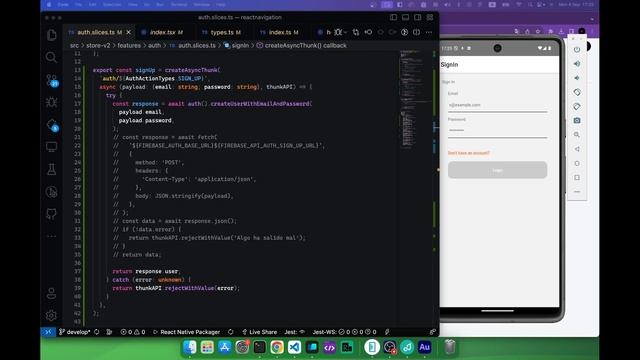Screen dimensions: 640x360
Task: Open Remote Explorer monitor icon
Action: tap(51, 147)
